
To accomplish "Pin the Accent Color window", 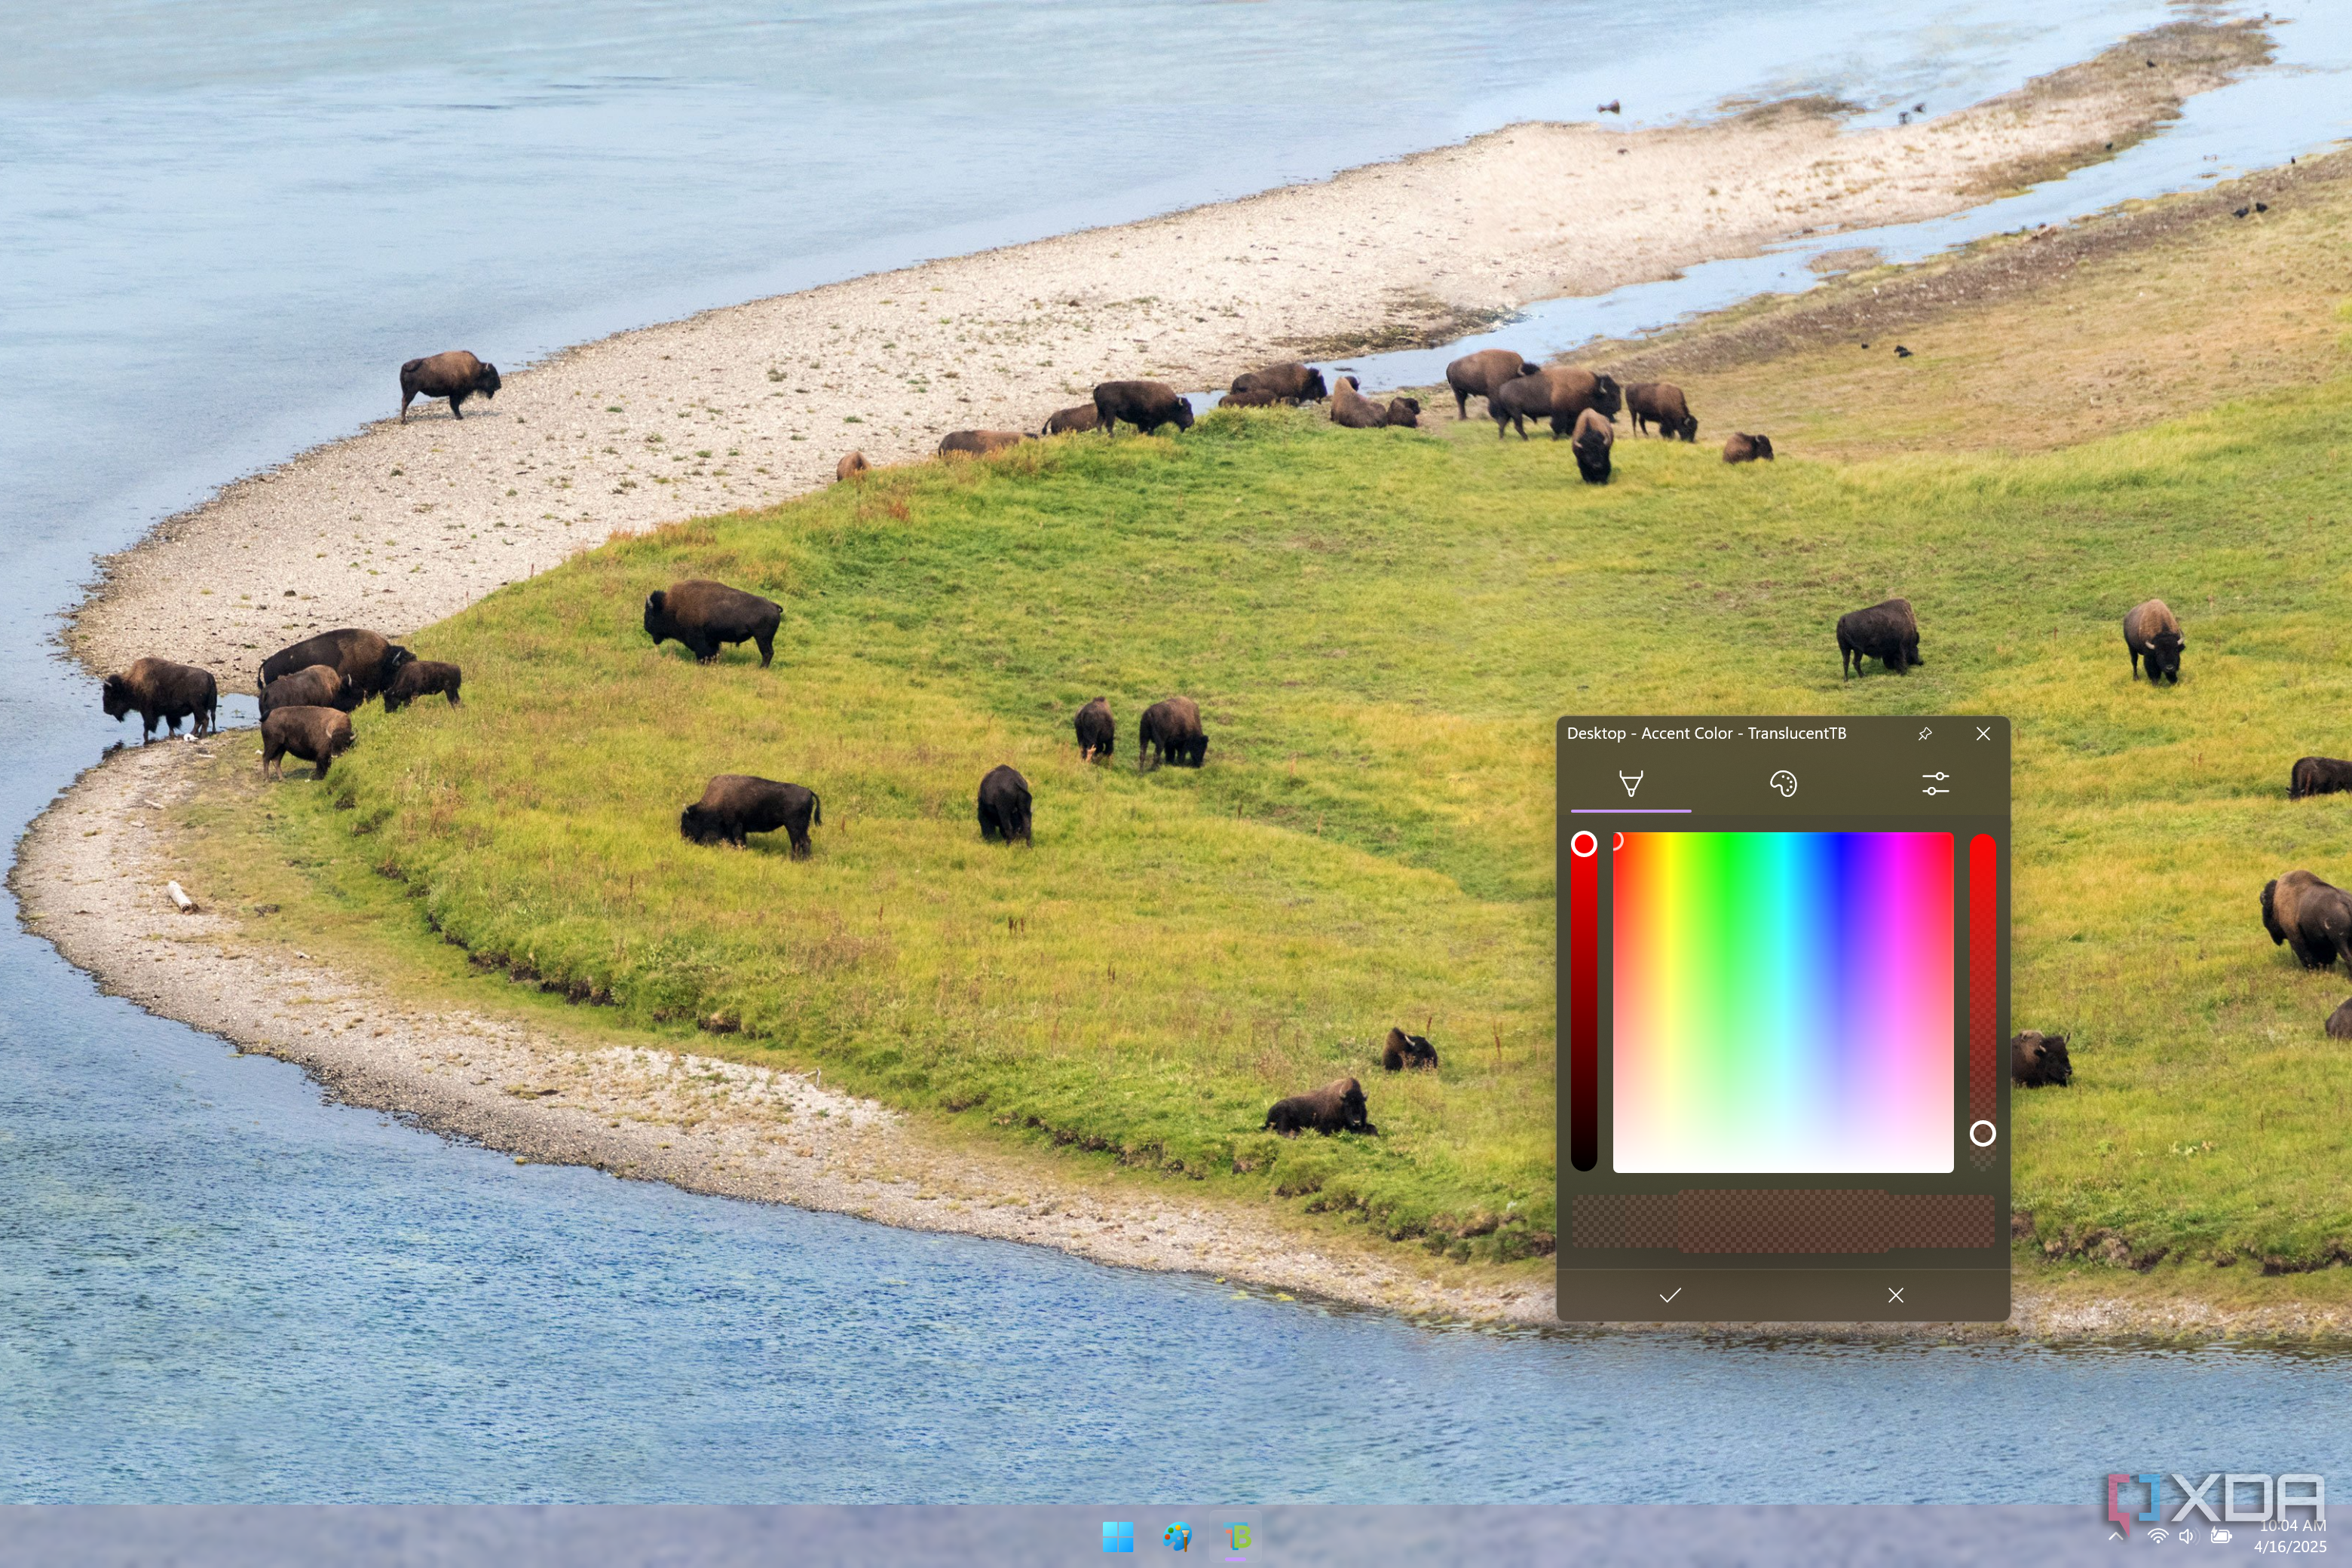I will 1924,733.
